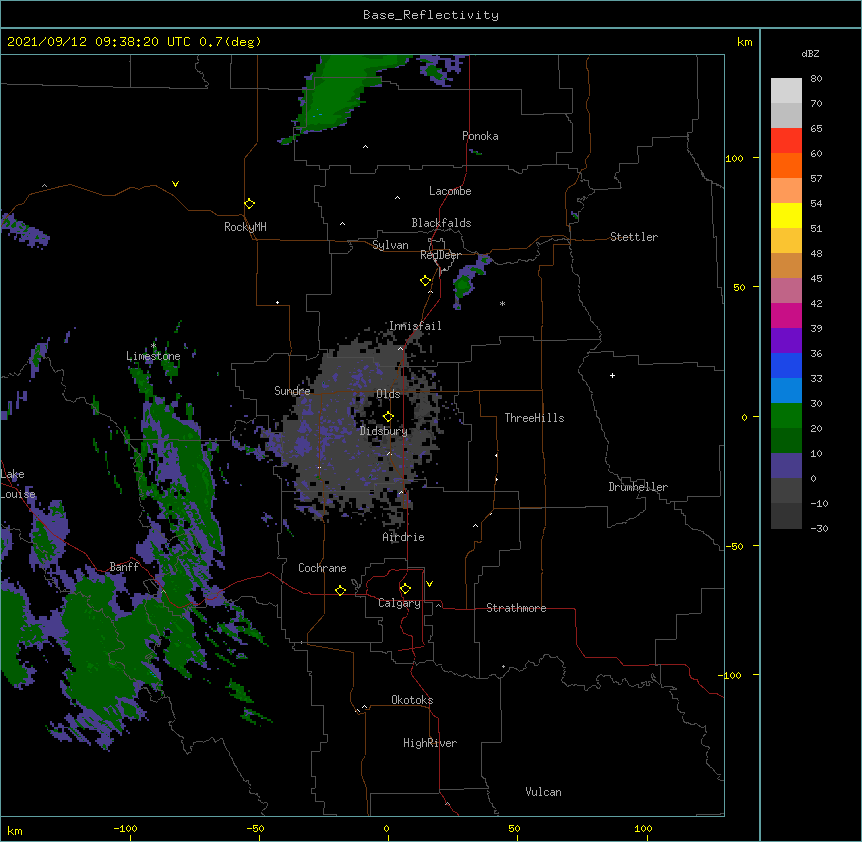Click the yellow V marker northwest of RockyMH
This screenshot has width=862, height=842.
[175, 184]
